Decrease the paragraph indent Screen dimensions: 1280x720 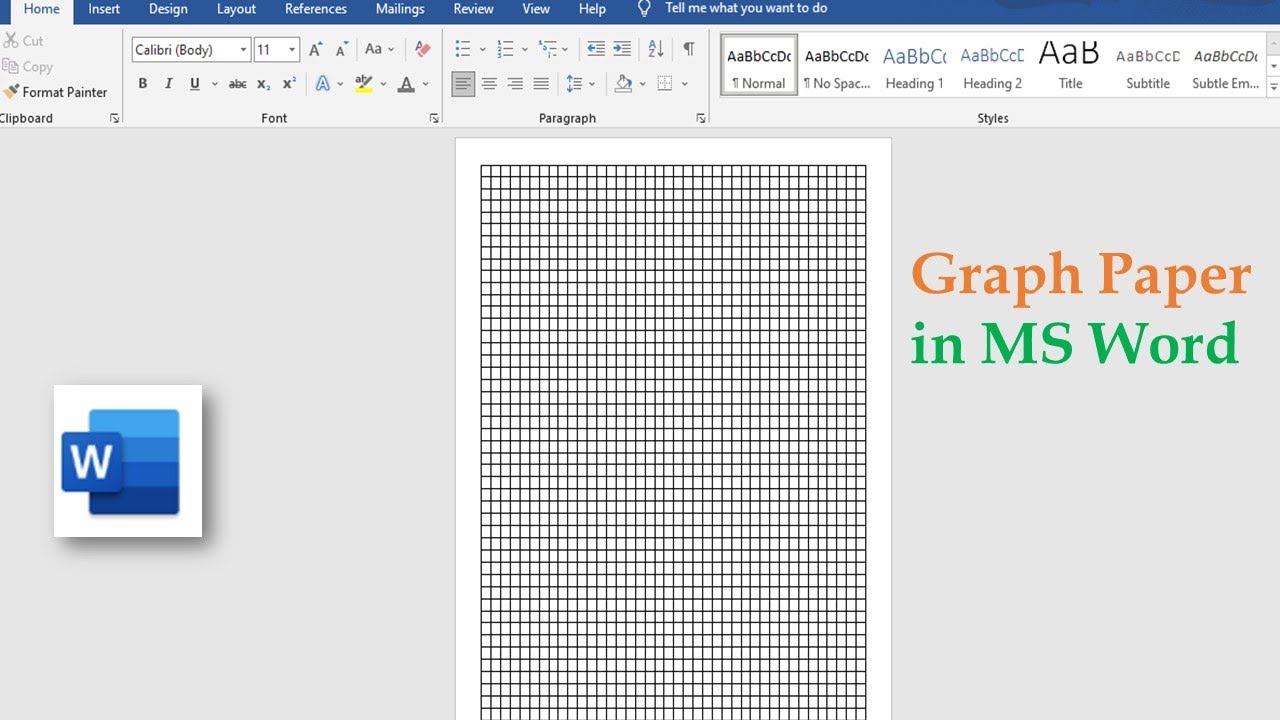(596, 49)
